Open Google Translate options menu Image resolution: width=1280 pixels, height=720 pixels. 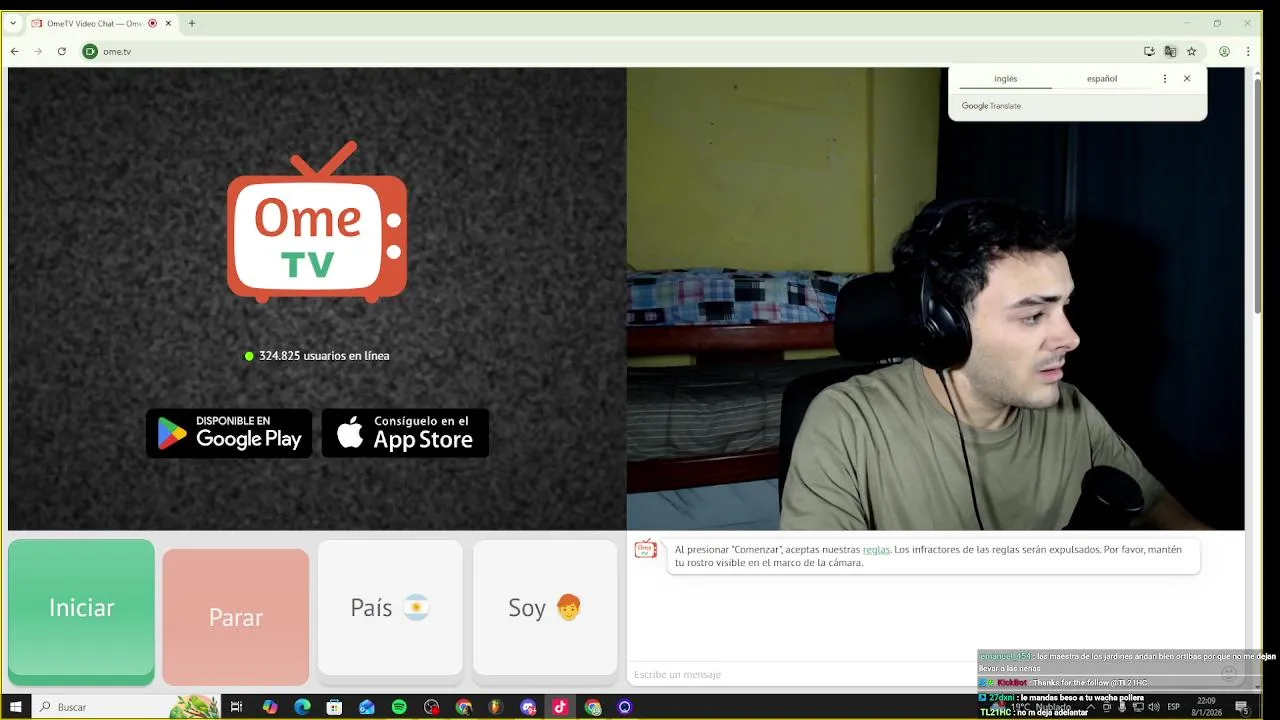click(1164, 78)
